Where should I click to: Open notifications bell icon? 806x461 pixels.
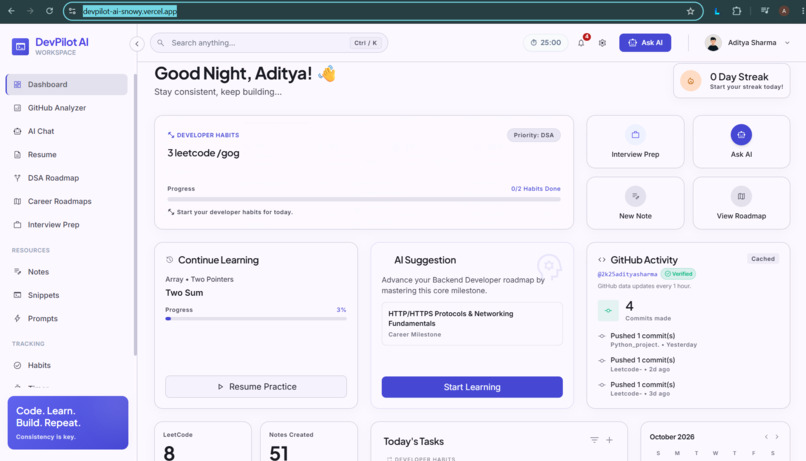pos(581,43)
